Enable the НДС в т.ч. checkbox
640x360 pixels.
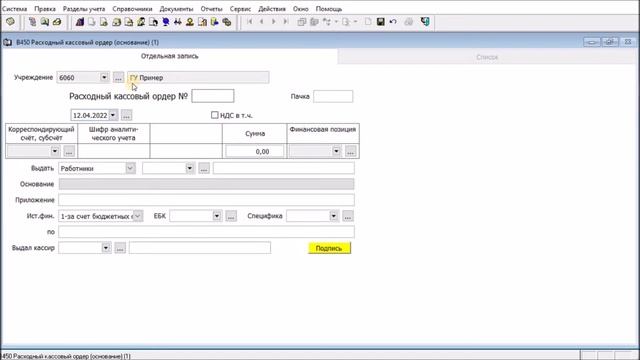215,115
